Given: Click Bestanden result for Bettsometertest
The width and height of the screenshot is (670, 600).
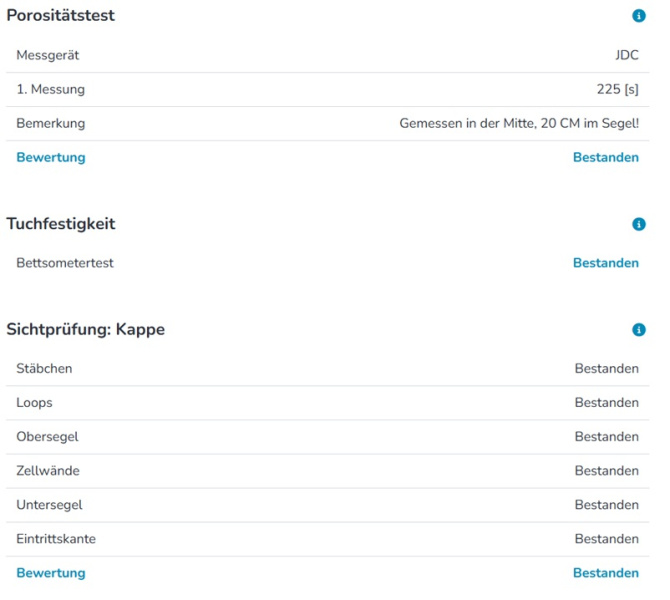Looking at the screenshot, I should (x=605, y=263).
